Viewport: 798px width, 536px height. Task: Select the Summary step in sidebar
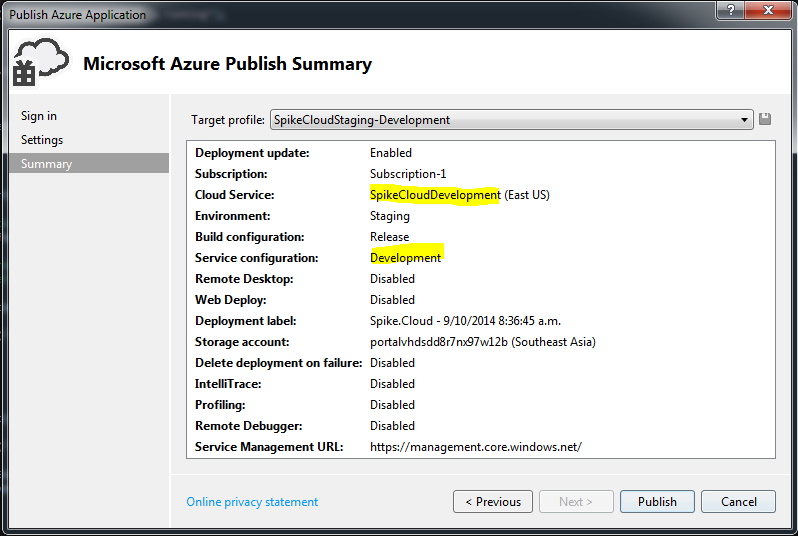click(89, 163)
